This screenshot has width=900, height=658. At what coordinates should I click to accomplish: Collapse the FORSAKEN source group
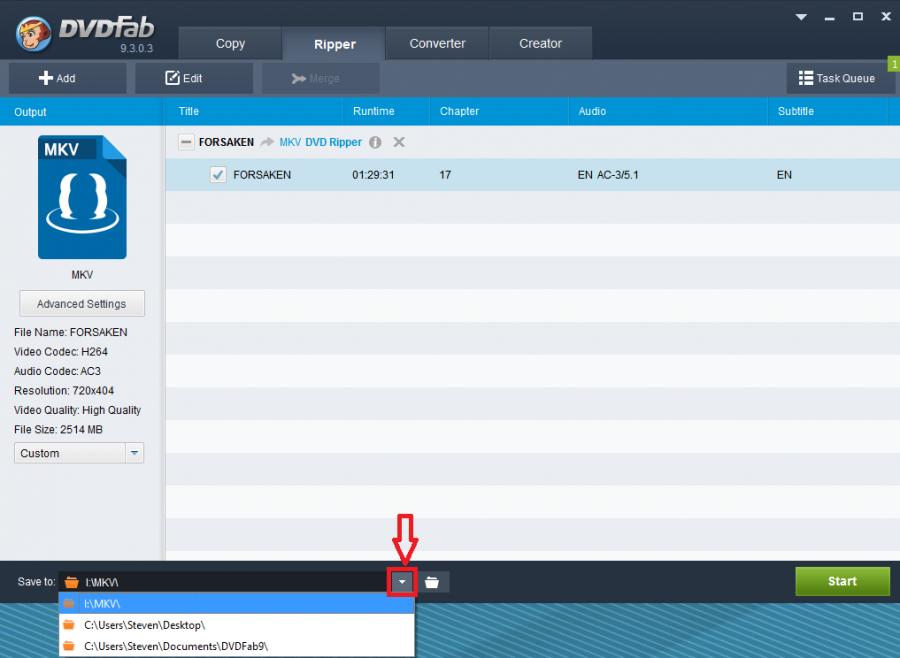click(x=186, y=142)
